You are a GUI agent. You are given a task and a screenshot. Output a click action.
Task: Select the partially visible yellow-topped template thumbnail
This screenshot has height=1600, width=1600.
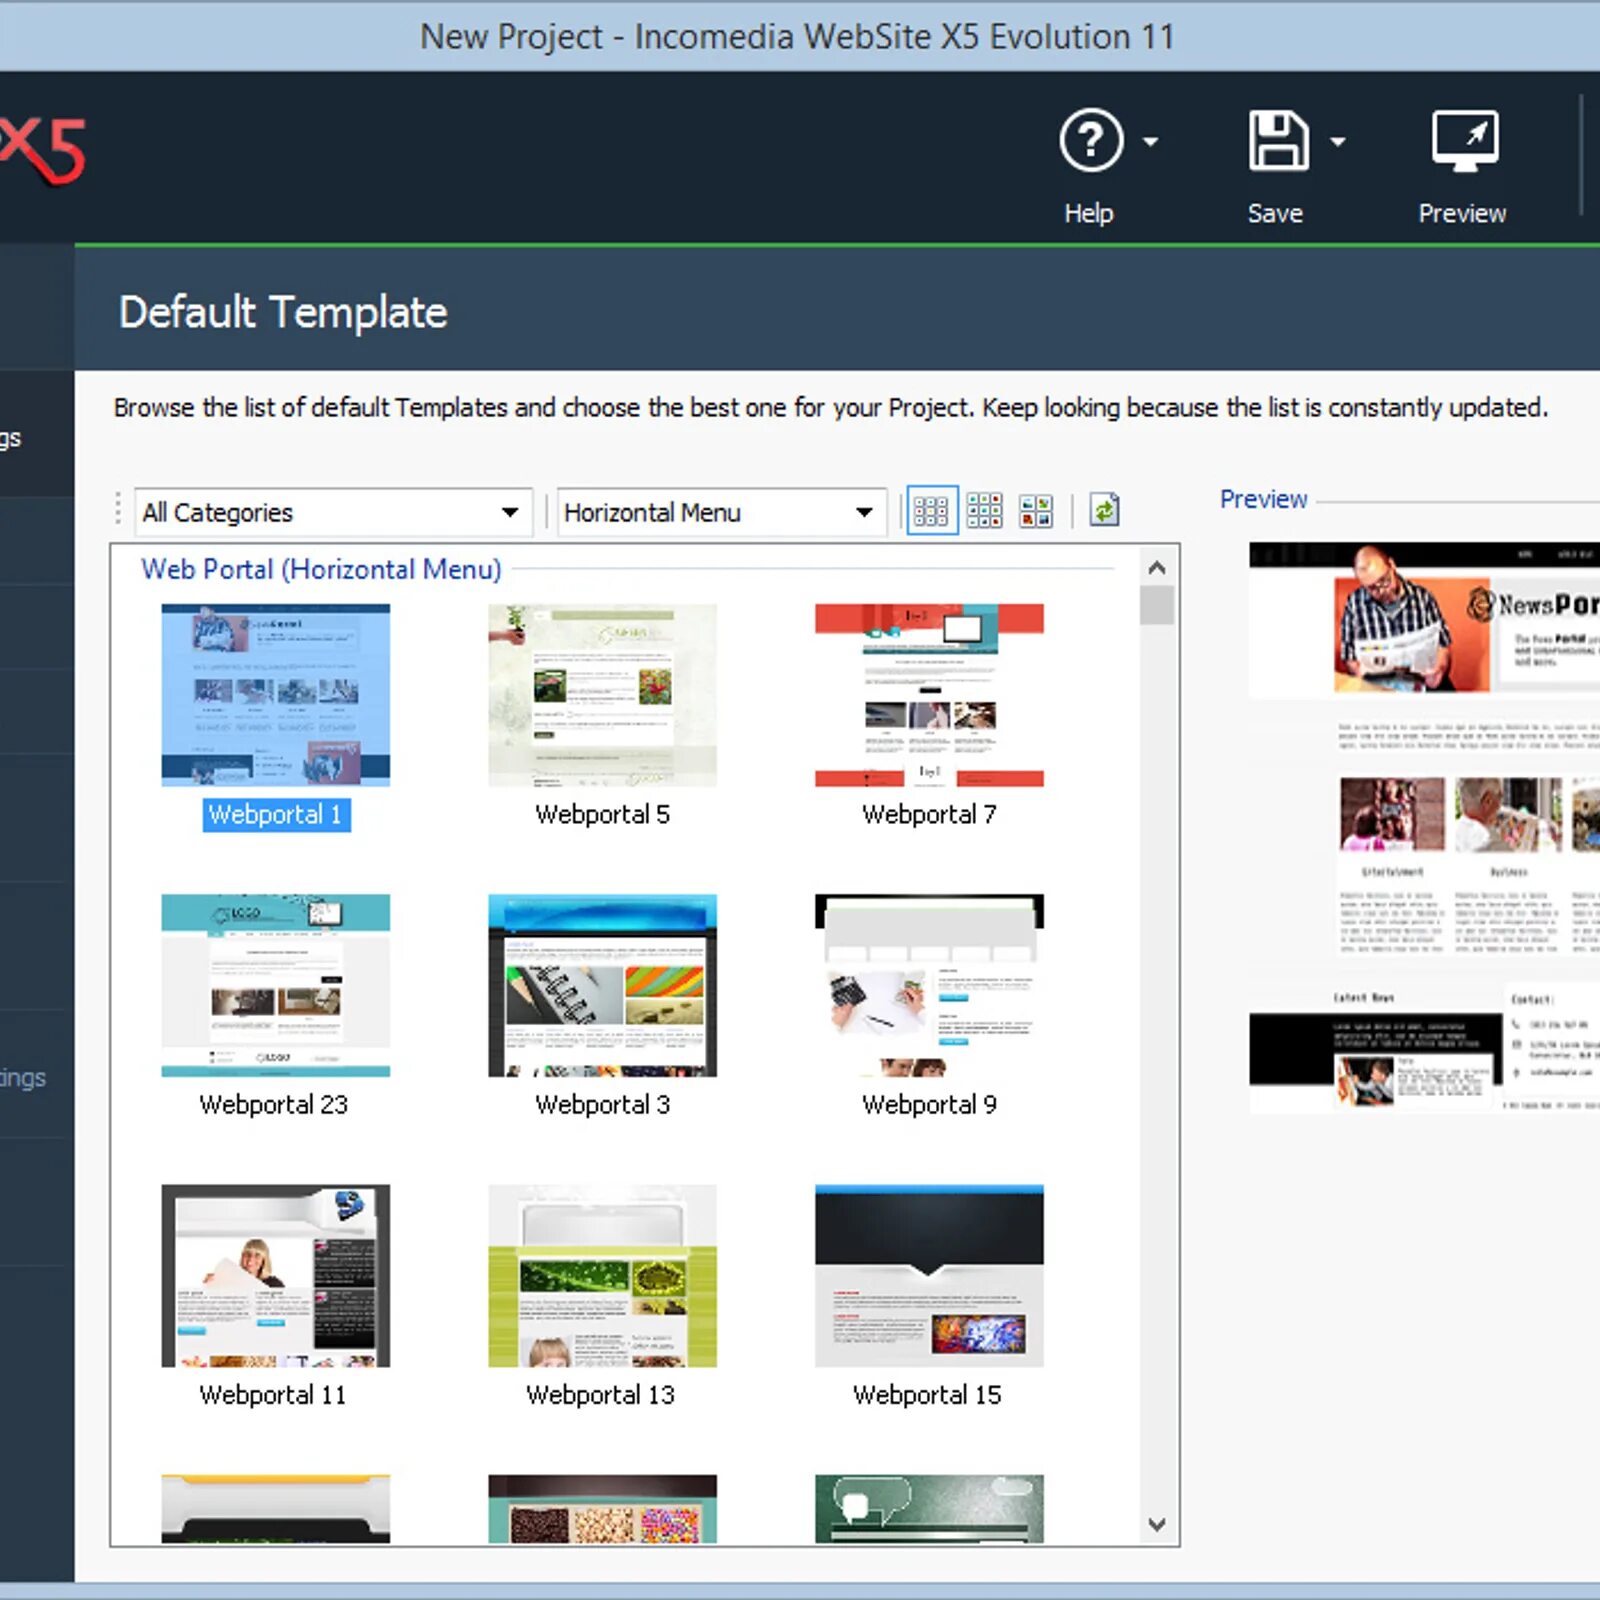(x=276, y=1508)
